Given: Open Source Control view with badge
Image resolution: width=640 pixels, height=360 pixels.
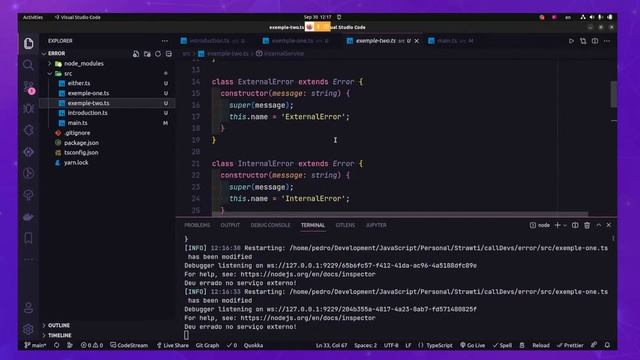Looking at the screenshot, I should tap(29, 87).
